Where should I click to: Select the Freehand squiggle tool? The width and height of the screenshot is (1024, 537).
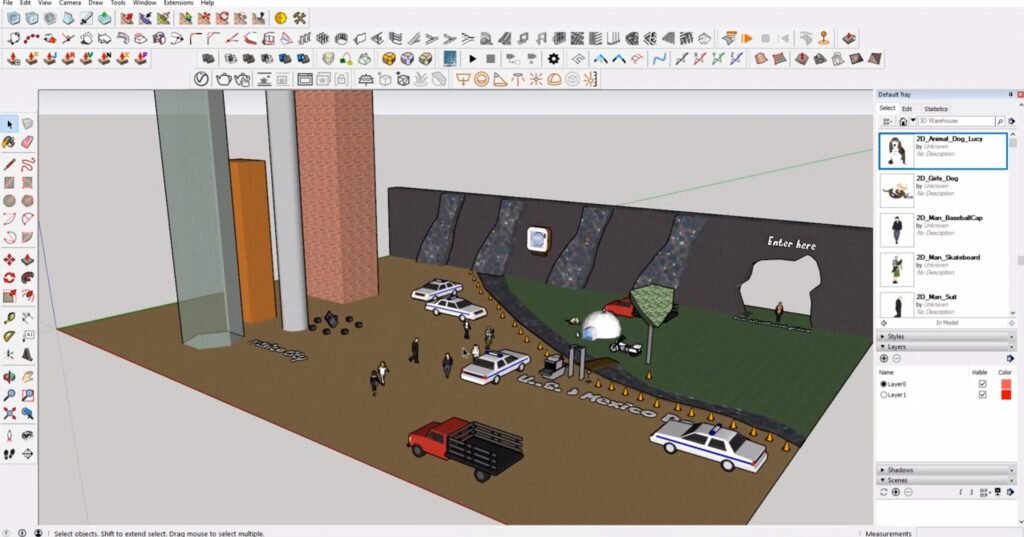[27, 164]
